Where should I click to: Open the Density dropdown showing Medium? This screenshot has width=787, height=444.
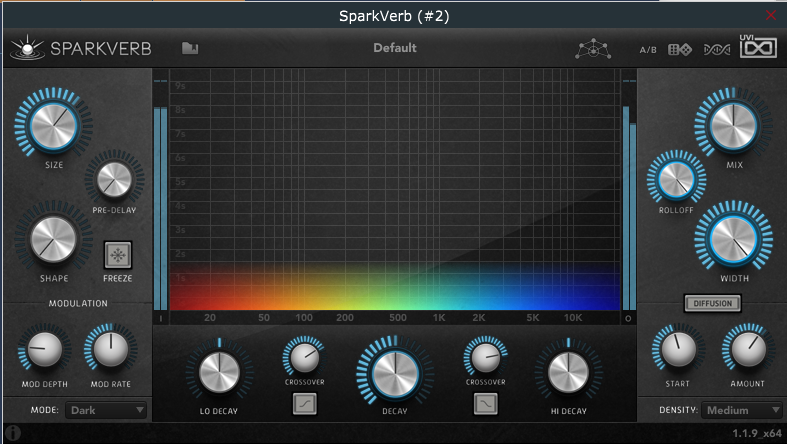(742, 410)
